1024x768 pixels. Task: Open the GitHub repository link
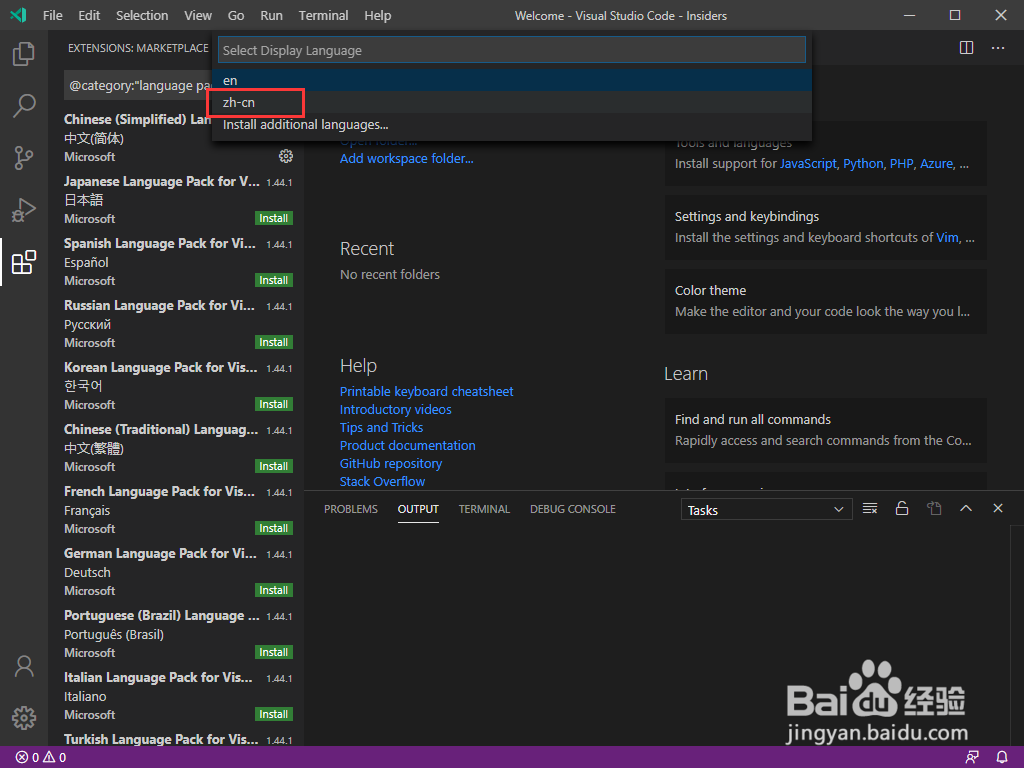point(391,464)
